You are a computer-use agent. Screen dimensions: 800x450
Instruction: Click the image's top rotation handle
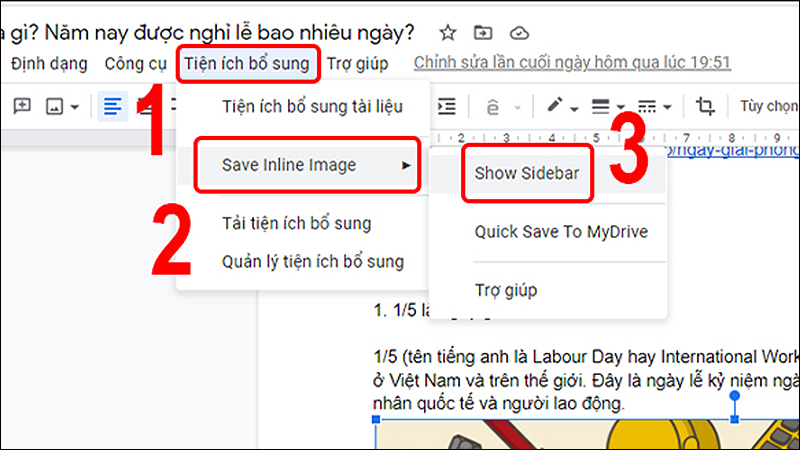[735, 396]
